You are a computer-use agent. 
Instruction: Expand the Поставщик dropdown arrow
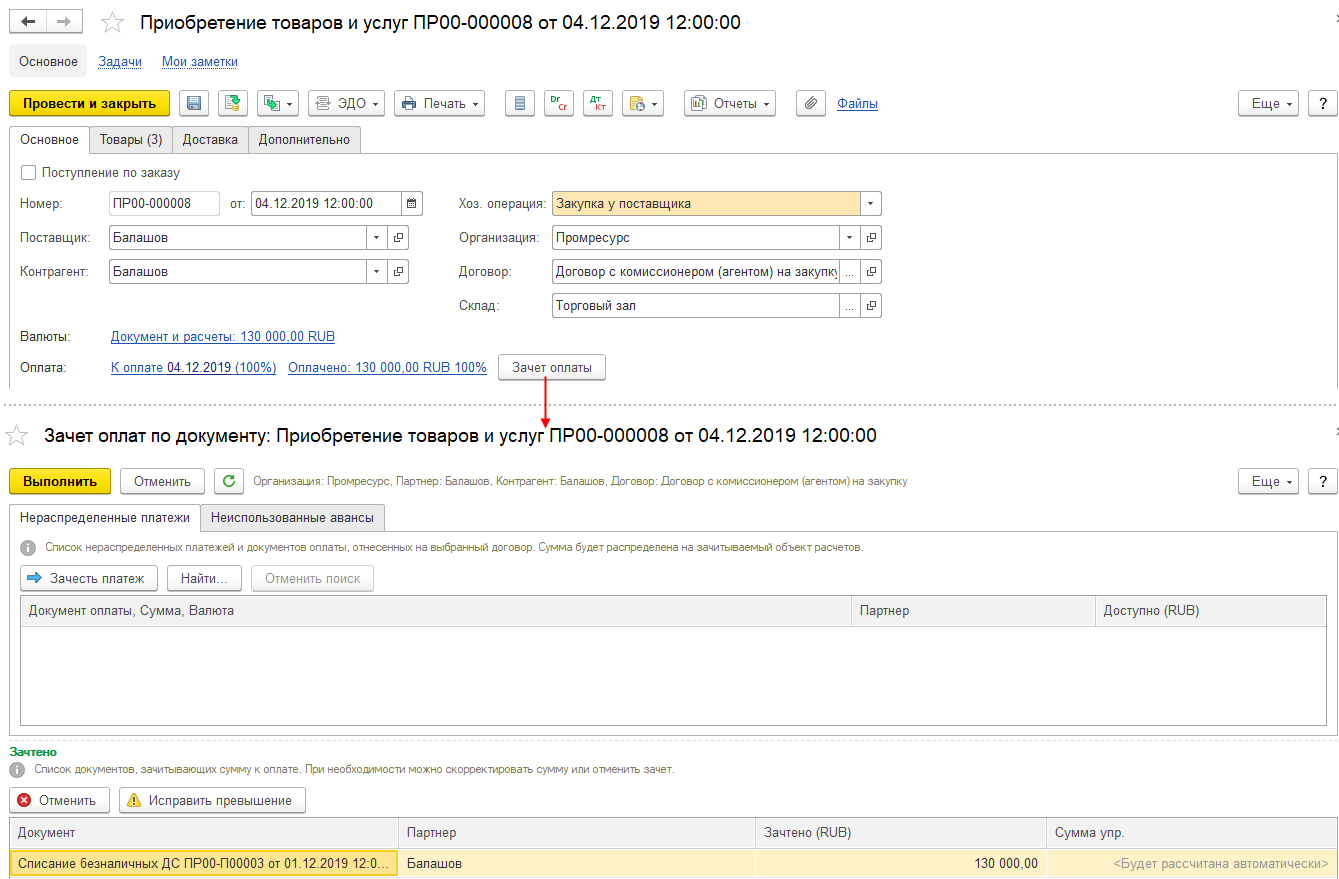point(377,237)
